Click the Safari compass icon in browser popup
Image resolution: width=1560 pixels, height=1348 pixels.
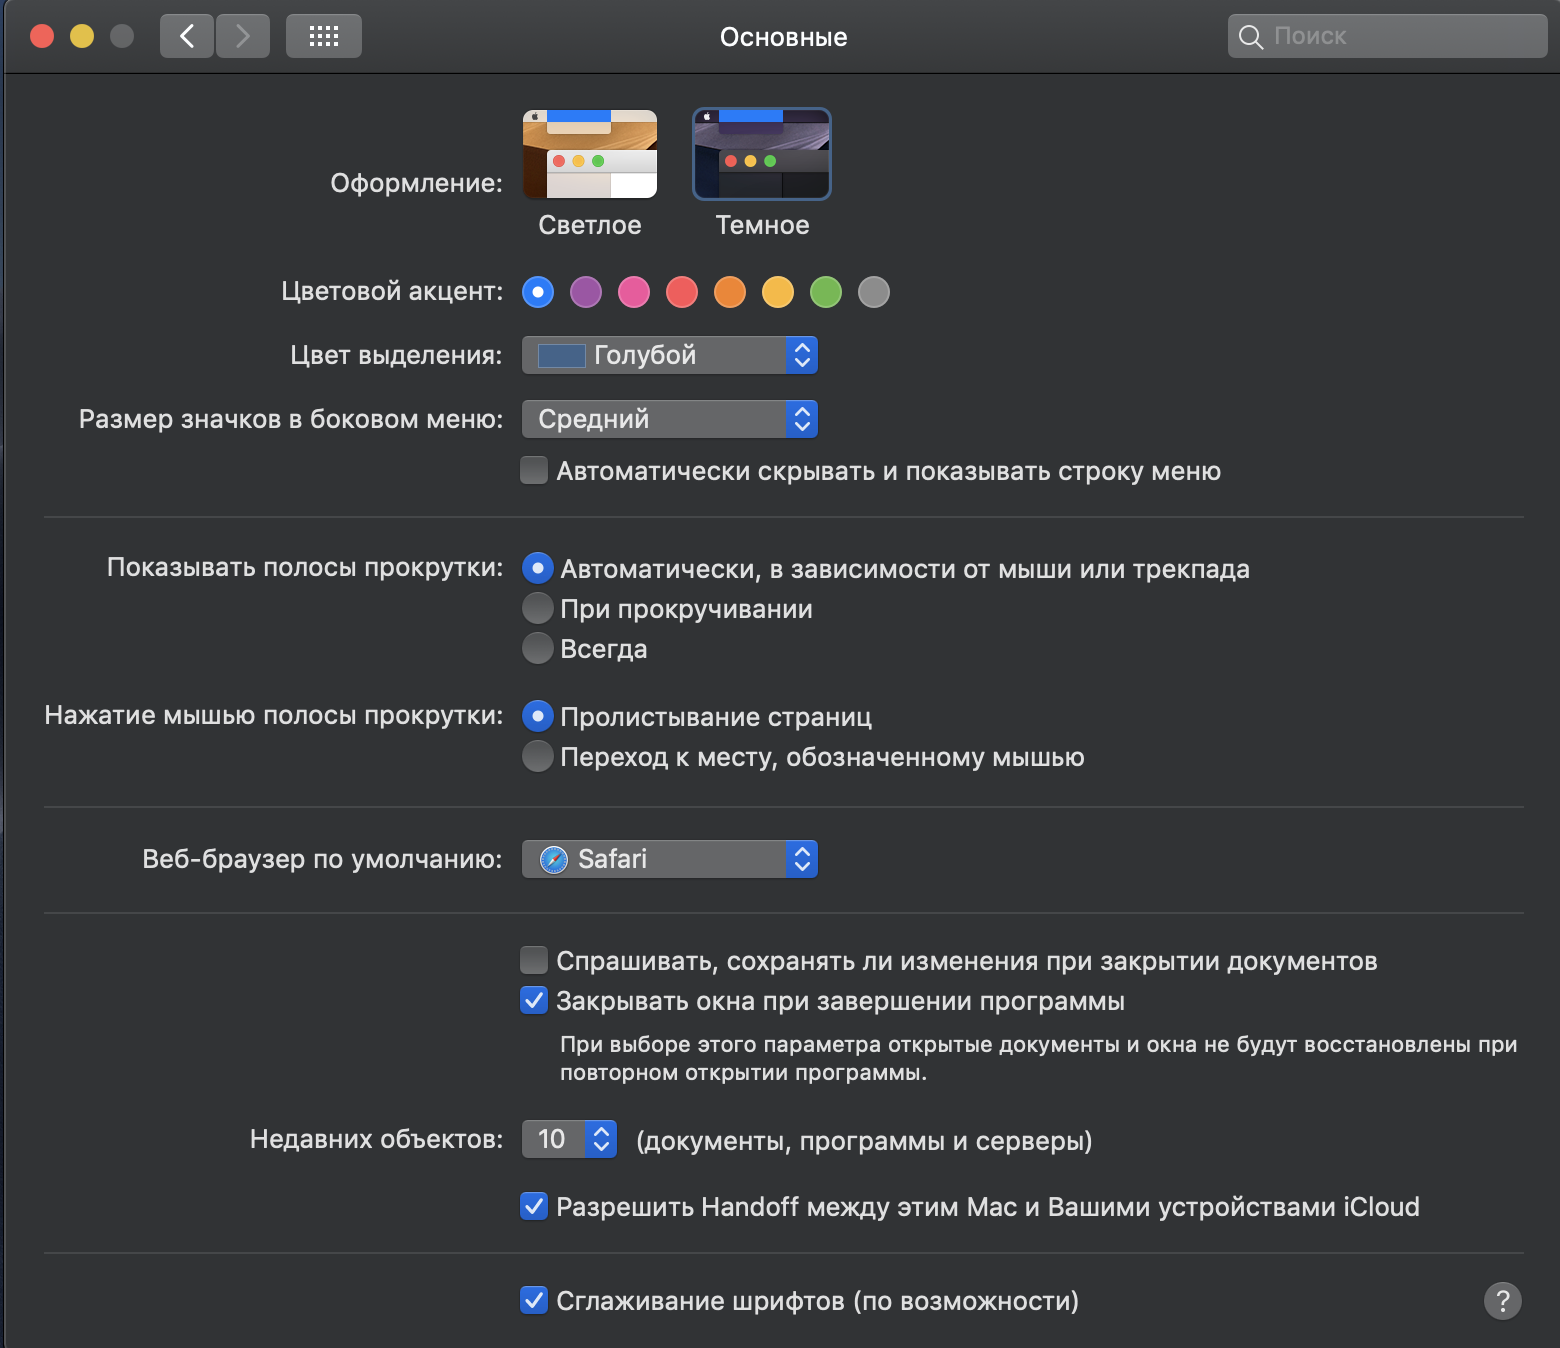554,860
